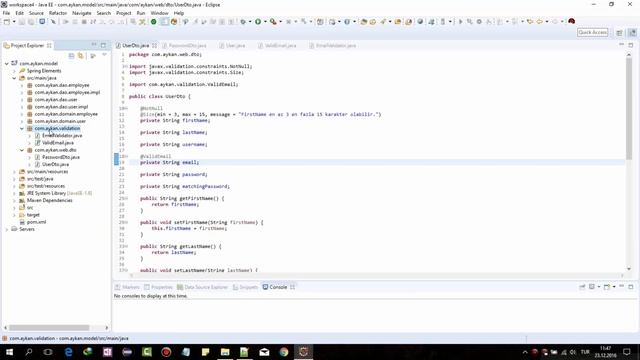Click the green circle server icon in toolbar
The image size is (640, 360).
pos(153,22)
